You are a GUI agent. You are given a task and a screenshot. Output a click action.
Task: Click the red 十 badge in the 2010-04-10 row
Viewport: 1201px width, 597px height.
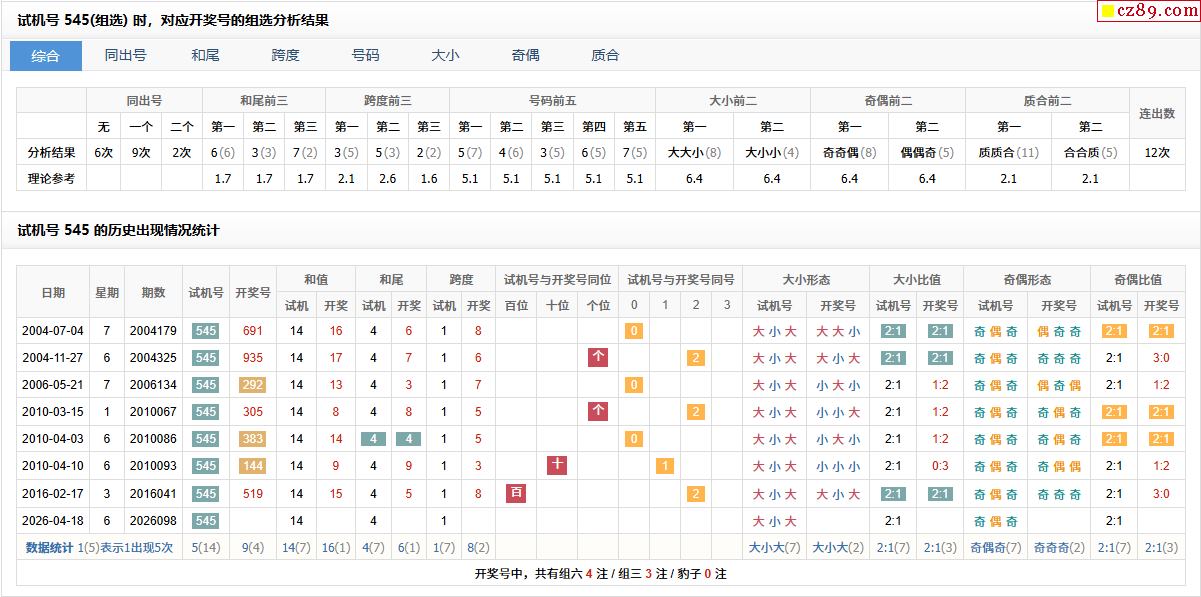pyautogui.click(x=557, y=465)
